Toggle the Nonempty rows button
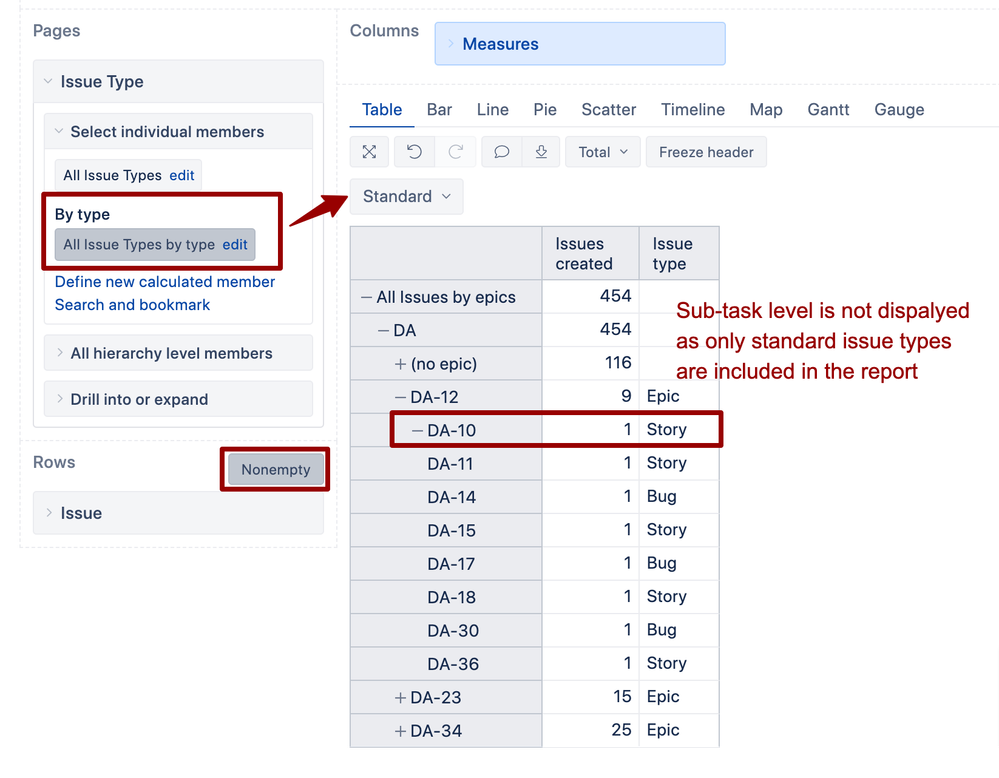999x778 pixels. coord(275,470)
